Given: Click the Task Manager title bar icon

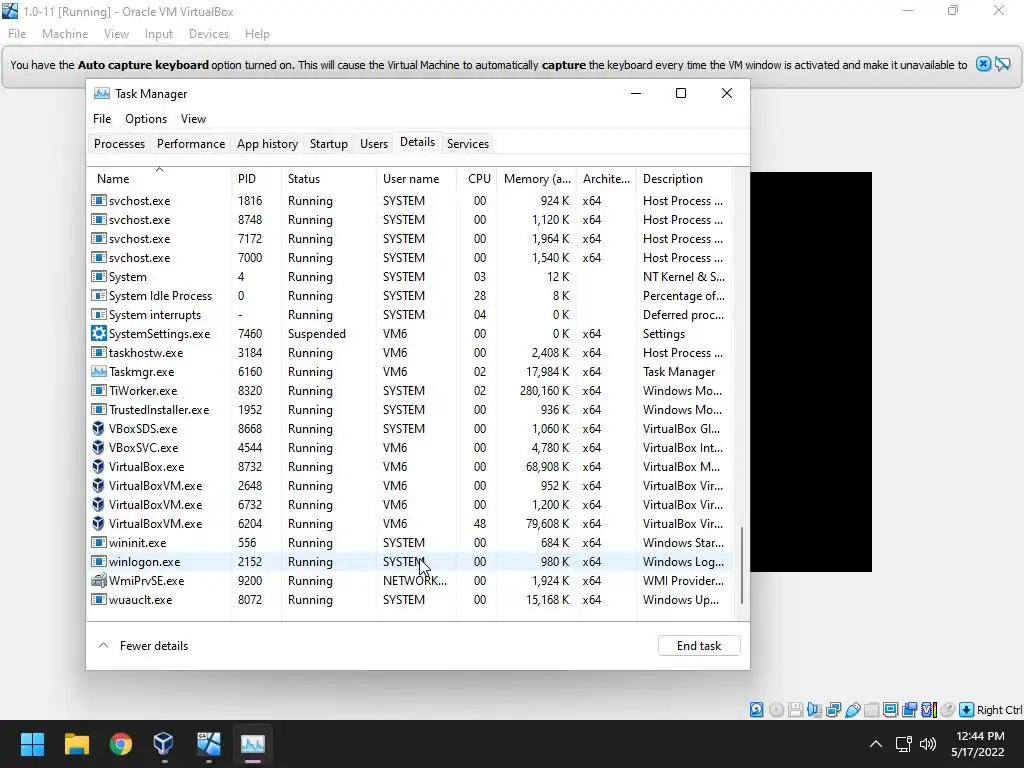Looking at the screenshot, I should tap(101, 93).
